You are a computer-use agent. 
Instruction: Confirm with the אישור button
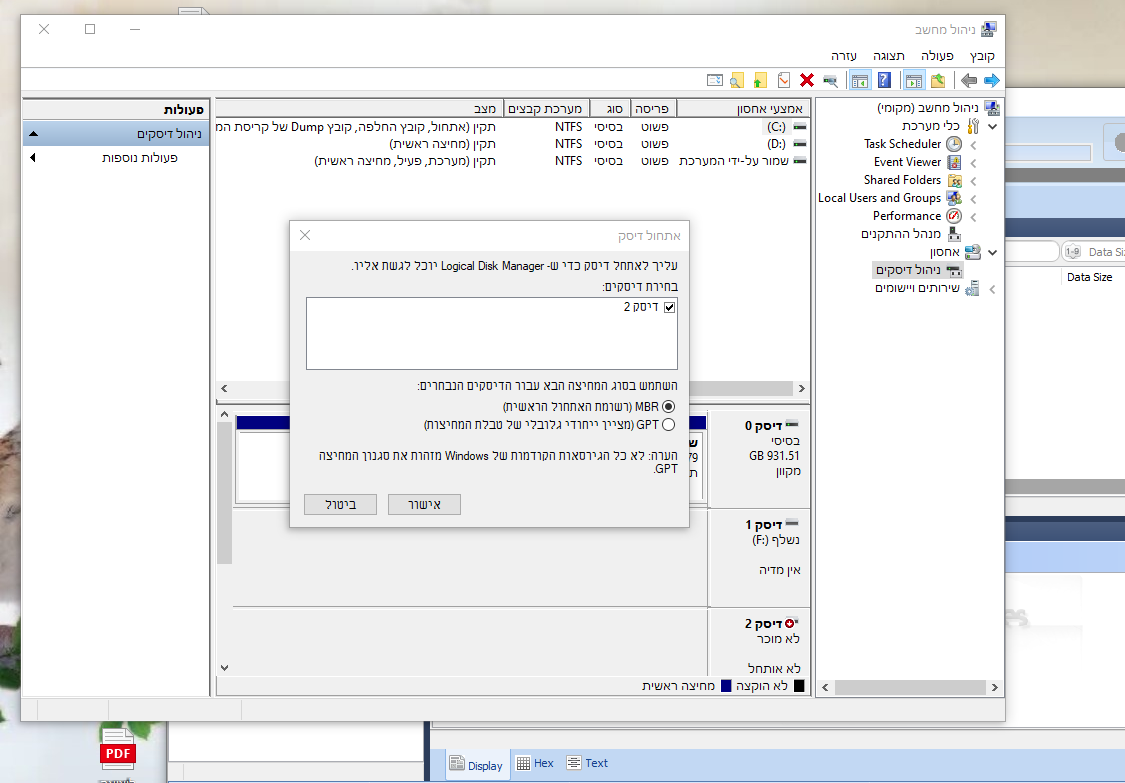(x=424, y=505)
